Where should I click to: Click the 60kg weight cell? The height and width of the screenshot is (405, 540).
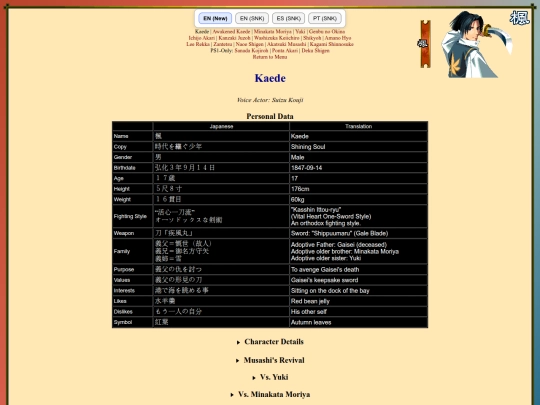[x=359, y=199]
